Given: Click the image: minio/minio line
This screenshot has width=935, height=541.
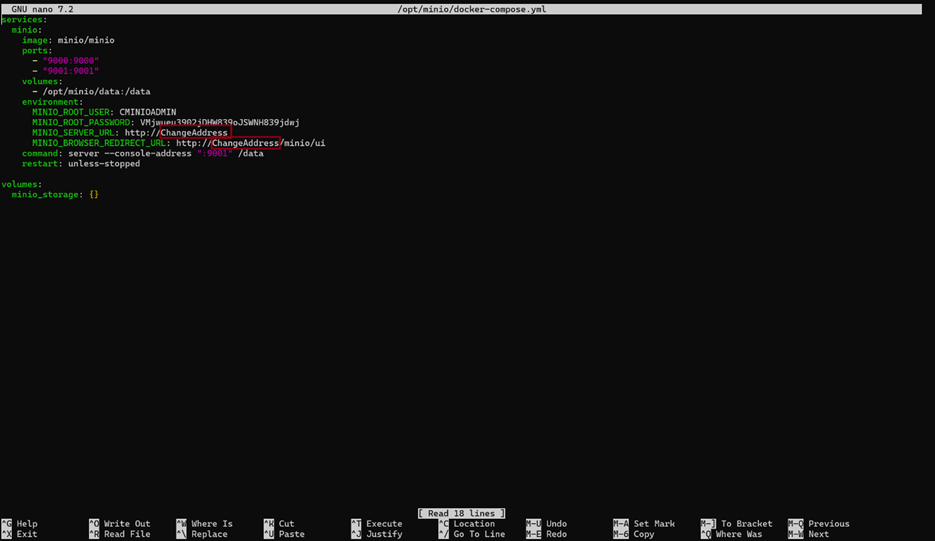Looking at the screenshot, I should pos(68,40).
